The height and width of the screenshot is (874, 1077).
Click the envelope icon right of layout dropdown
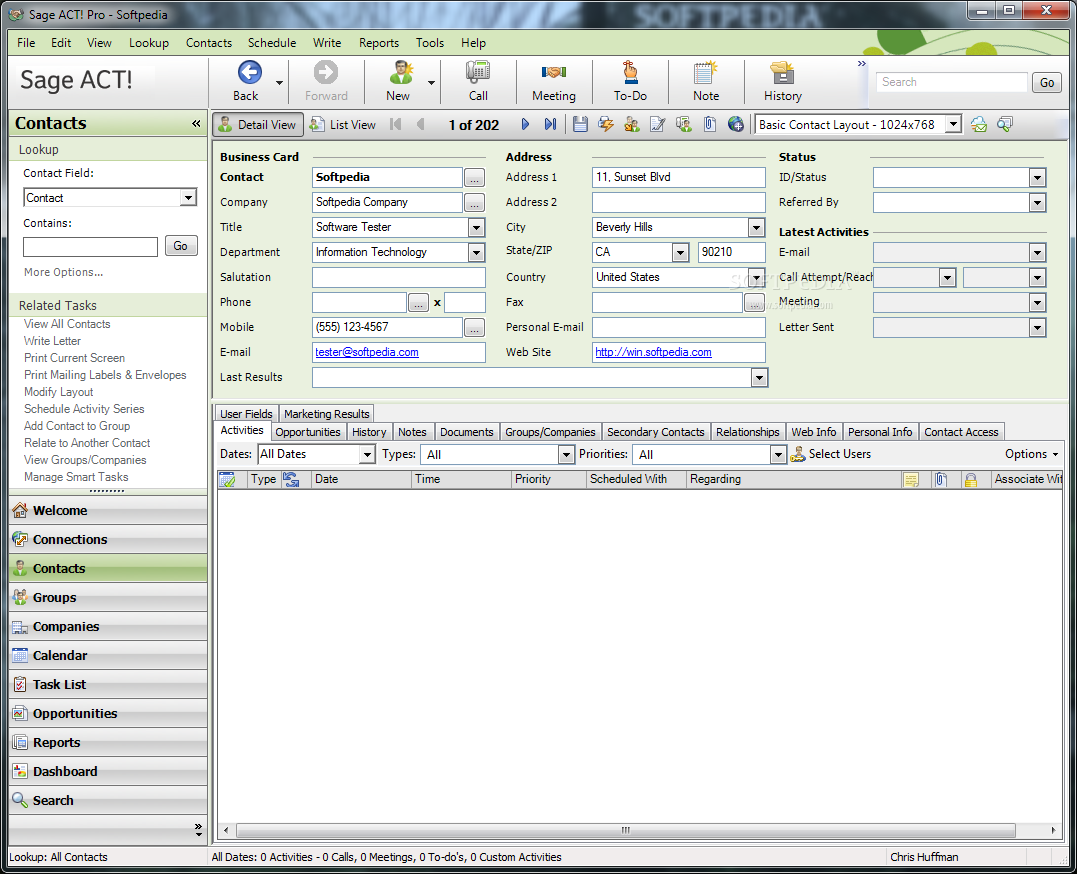[979, 124]
